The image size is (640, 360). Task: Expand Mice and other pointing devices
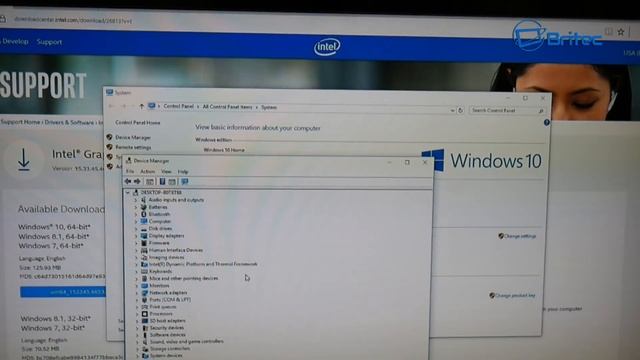(137, 278)
